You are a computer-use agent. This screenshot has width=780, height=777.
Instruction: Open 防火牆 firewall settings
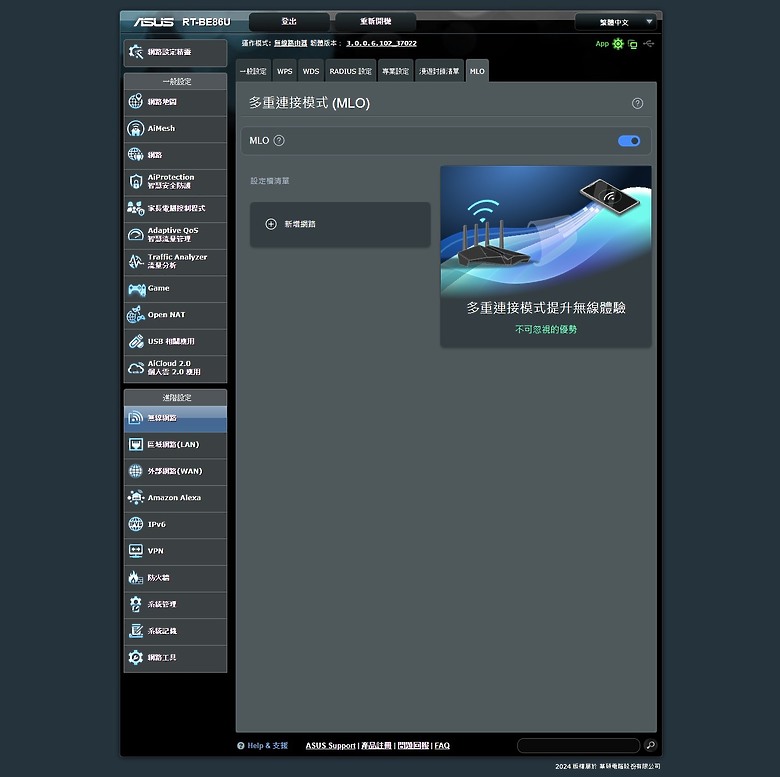tap(175, 578)
